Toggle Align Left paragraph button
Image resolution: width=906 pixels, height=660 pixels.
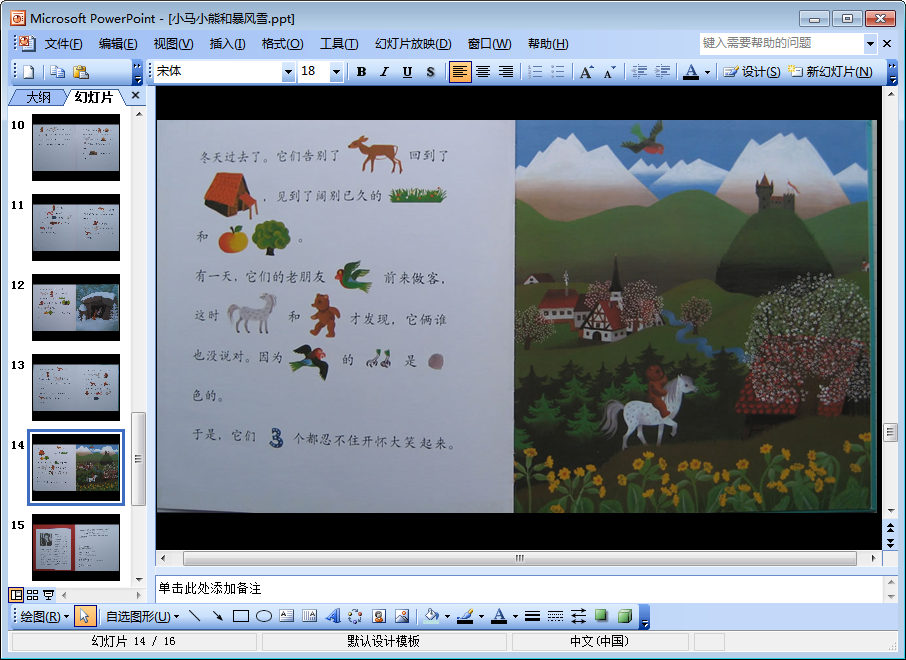pyautogui.click(x=460, y=72)
